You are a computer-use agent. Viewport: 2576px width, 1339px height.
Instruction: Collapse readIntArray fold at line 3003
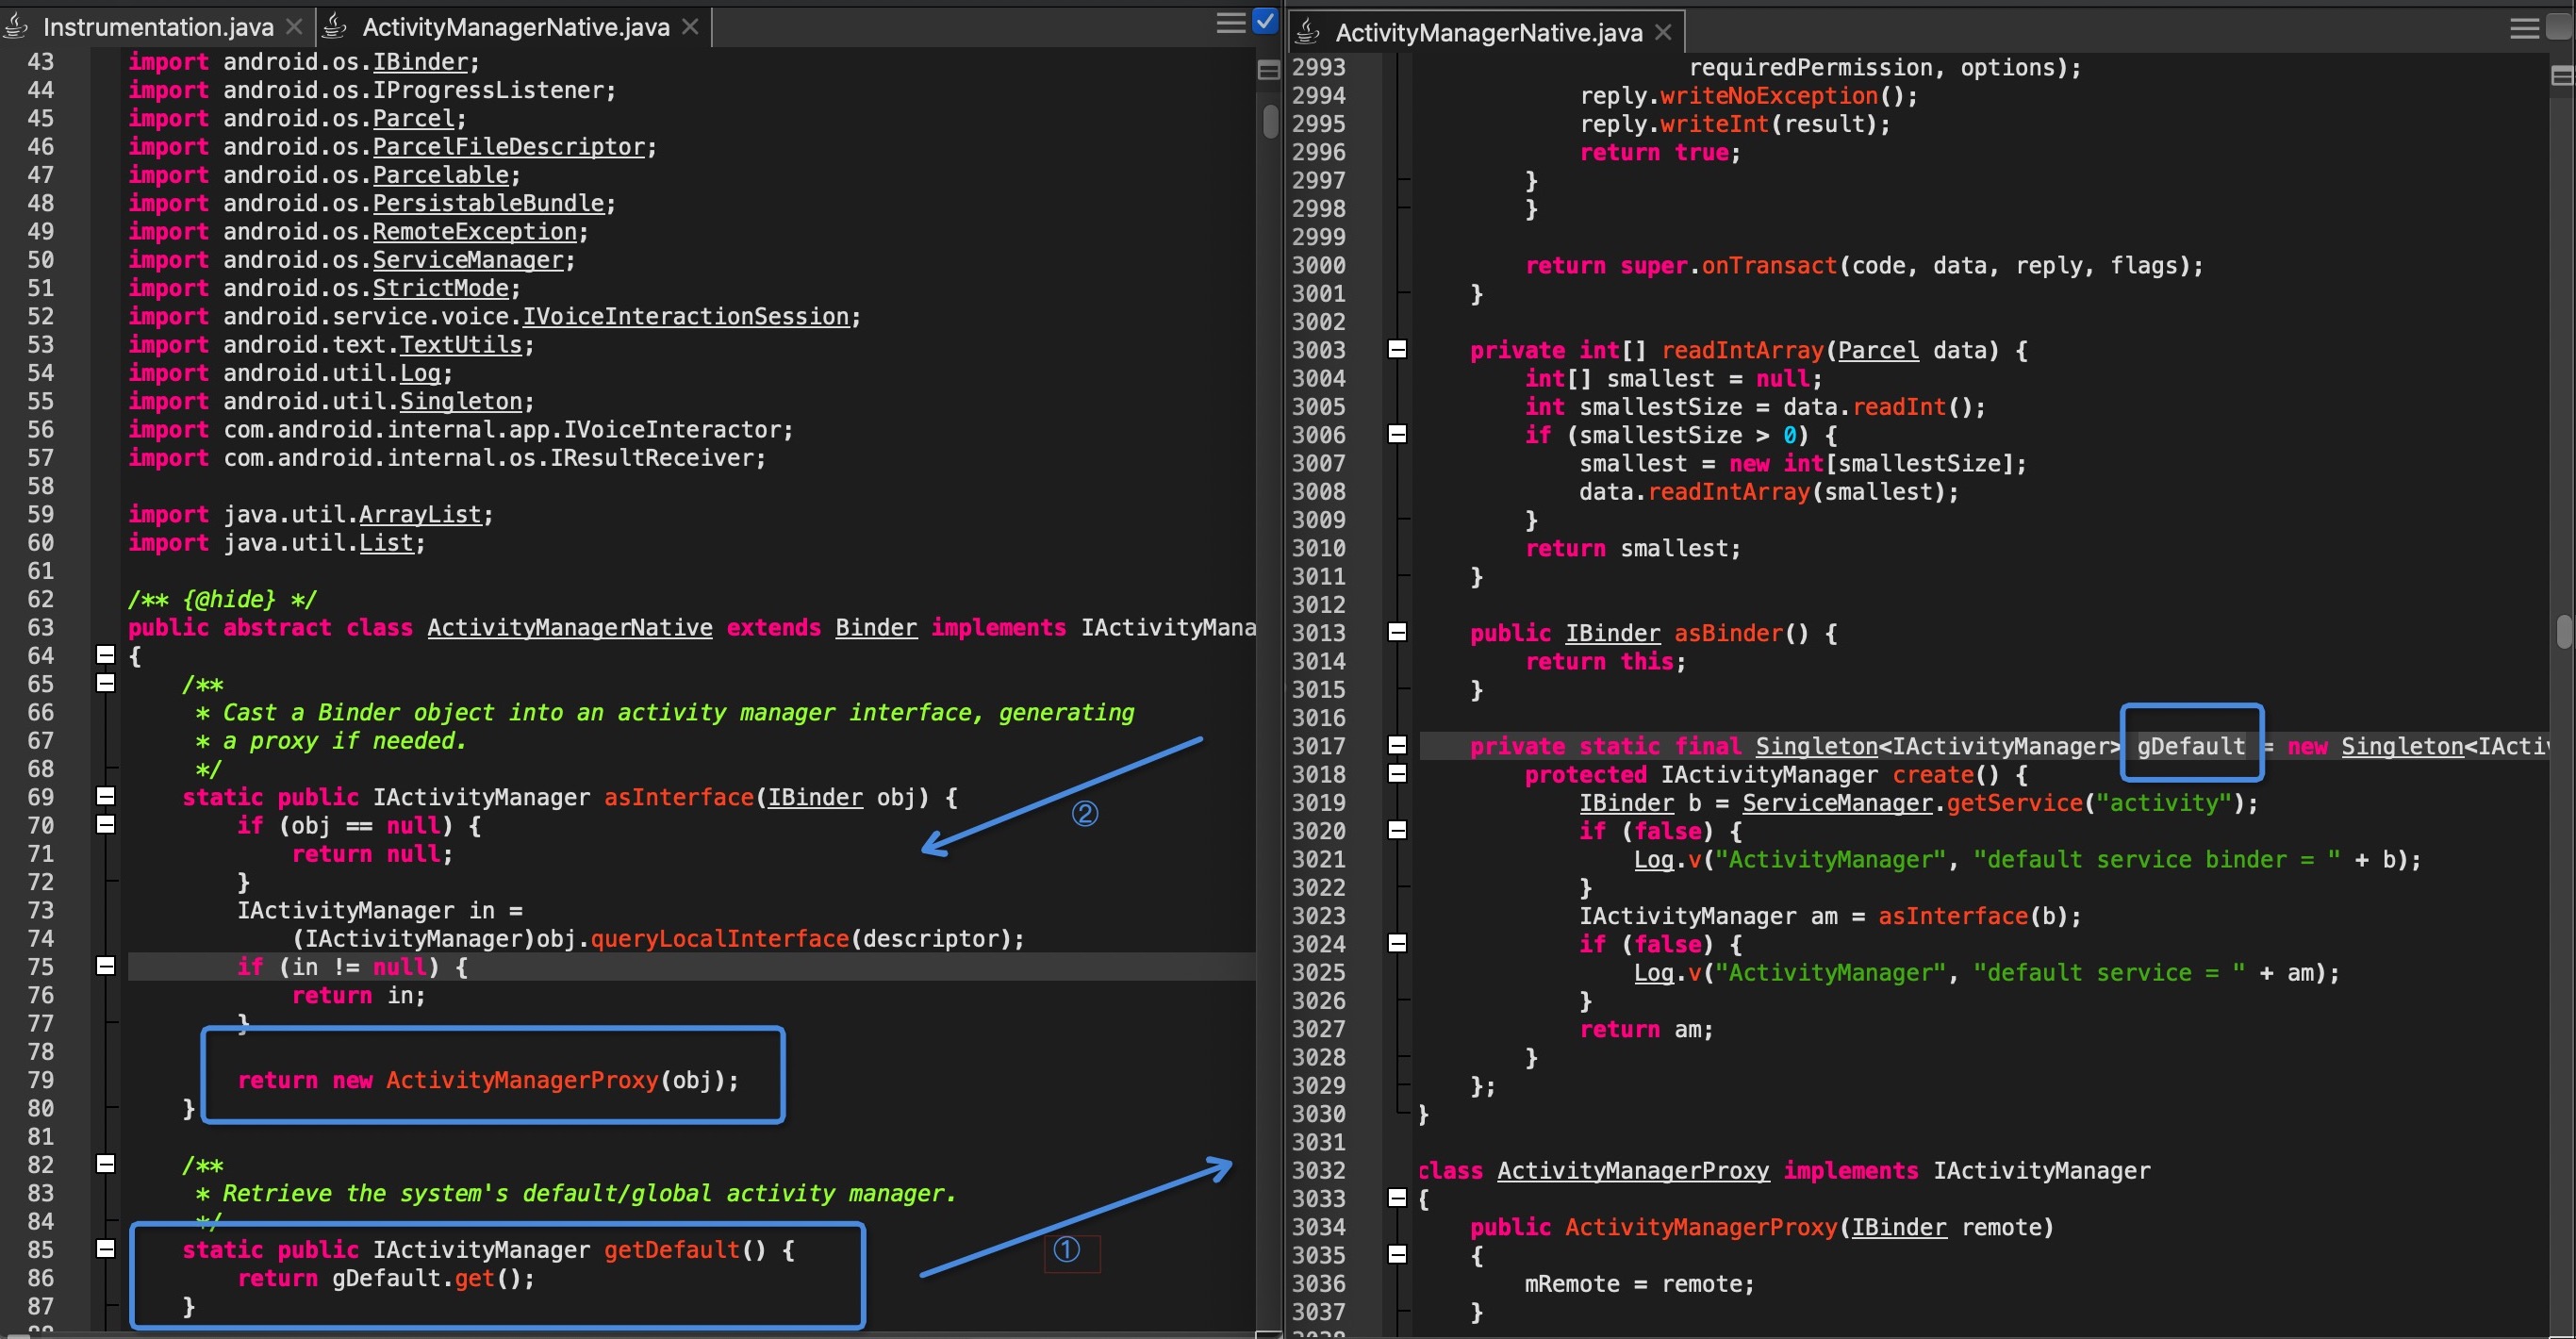pyautogui.click(x=1398, y=349)
